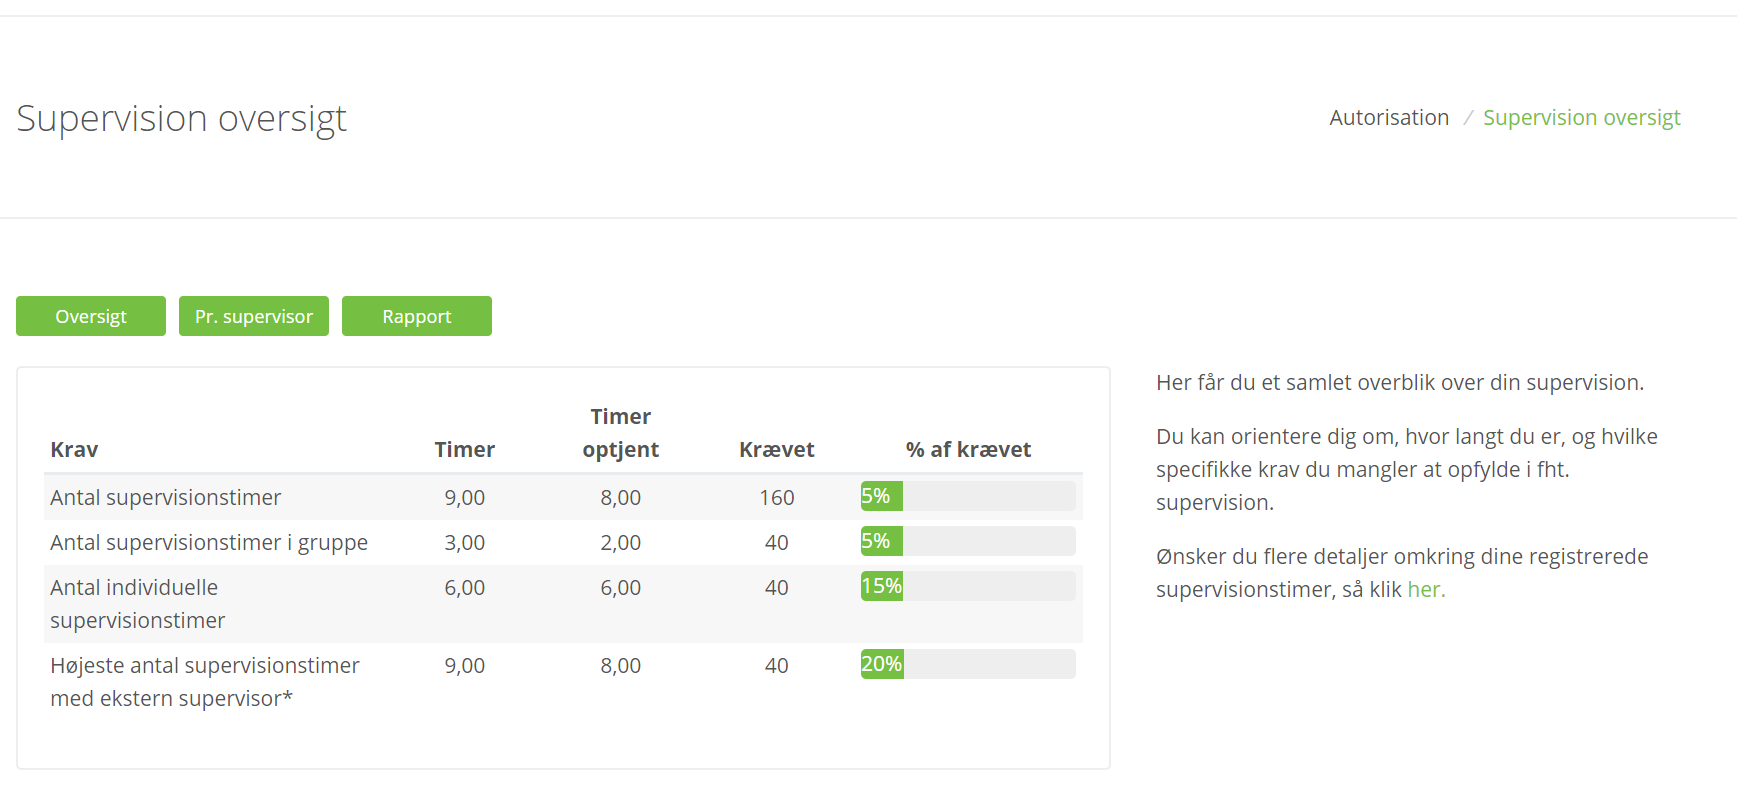Select Antal supervisionstimer i gruppe row

pyautogui.click(x=209, y=542)
